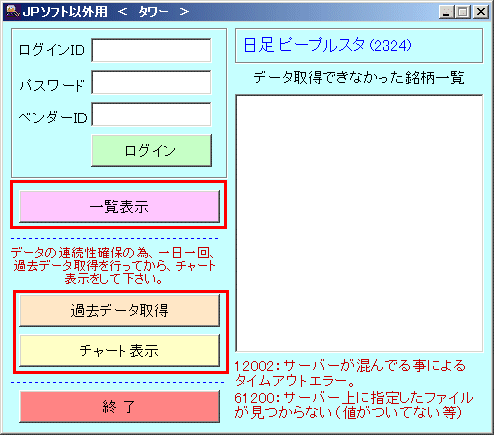The height and width of the screenshot is (435, 494).
Task: Show the chart with チャート表示 button
Action: pos(119,350)
